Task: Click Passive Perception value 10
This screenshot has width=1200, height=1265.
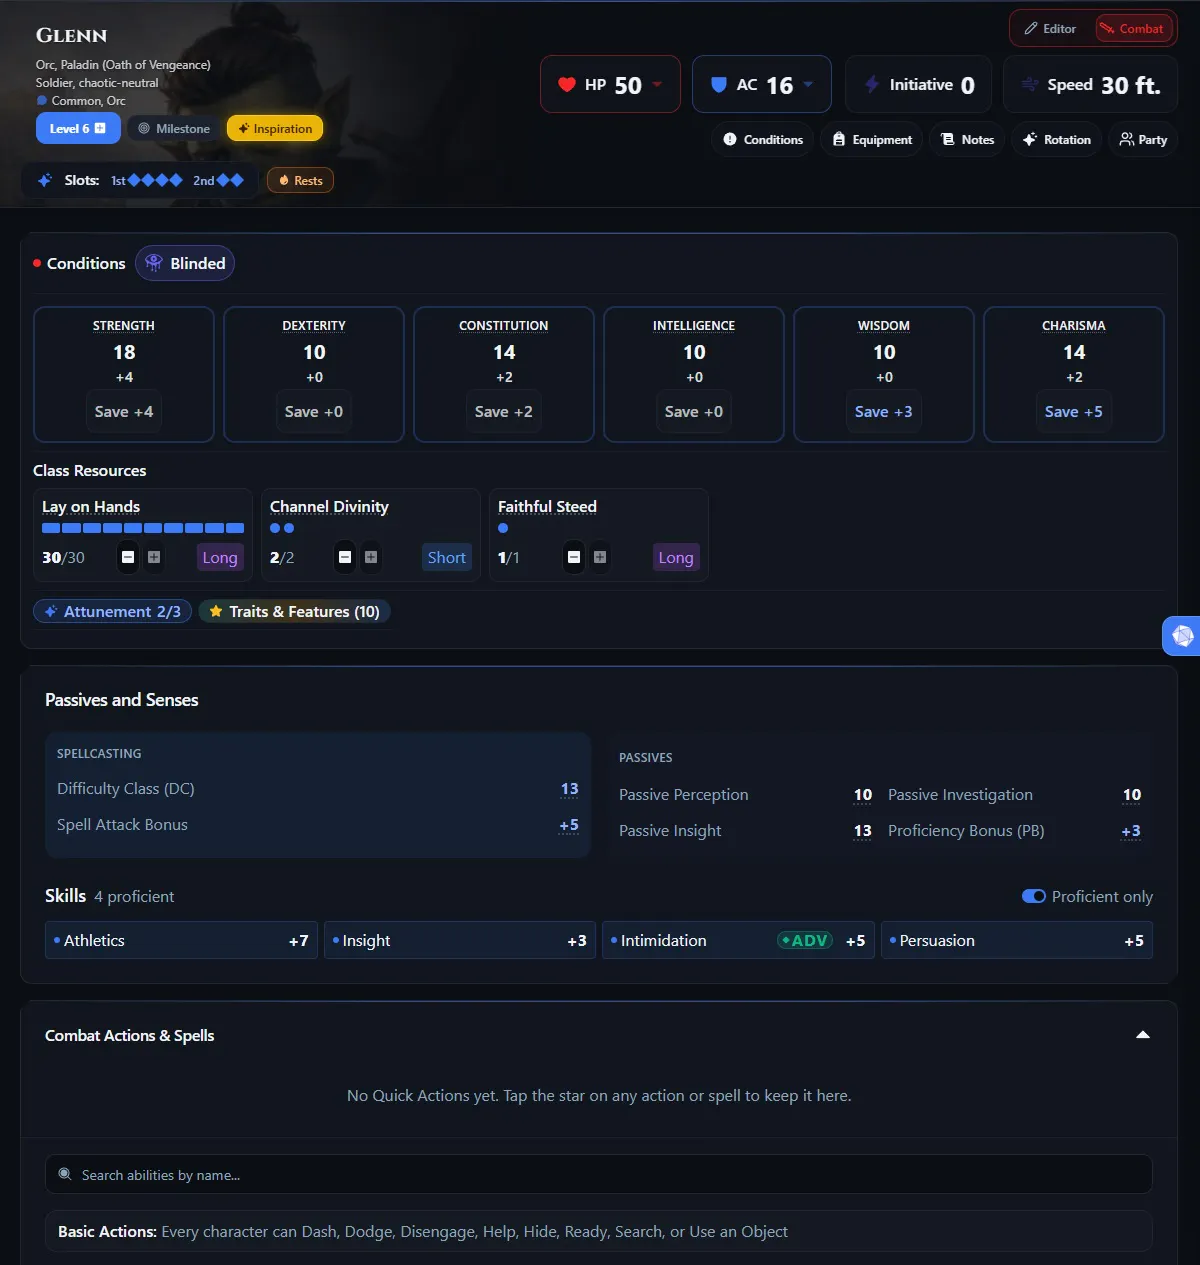Action: click(x=863, y=795)
